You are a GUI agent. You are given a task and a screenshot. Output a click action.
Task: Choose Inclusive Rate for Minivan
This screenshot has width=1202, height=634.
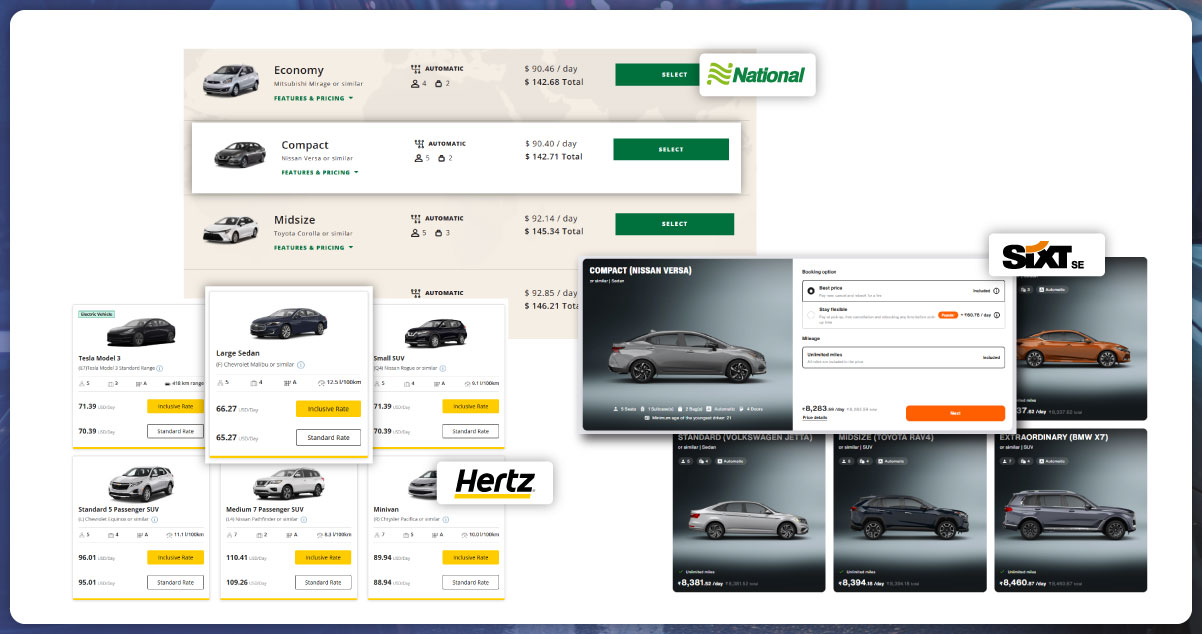pos(470,557)
